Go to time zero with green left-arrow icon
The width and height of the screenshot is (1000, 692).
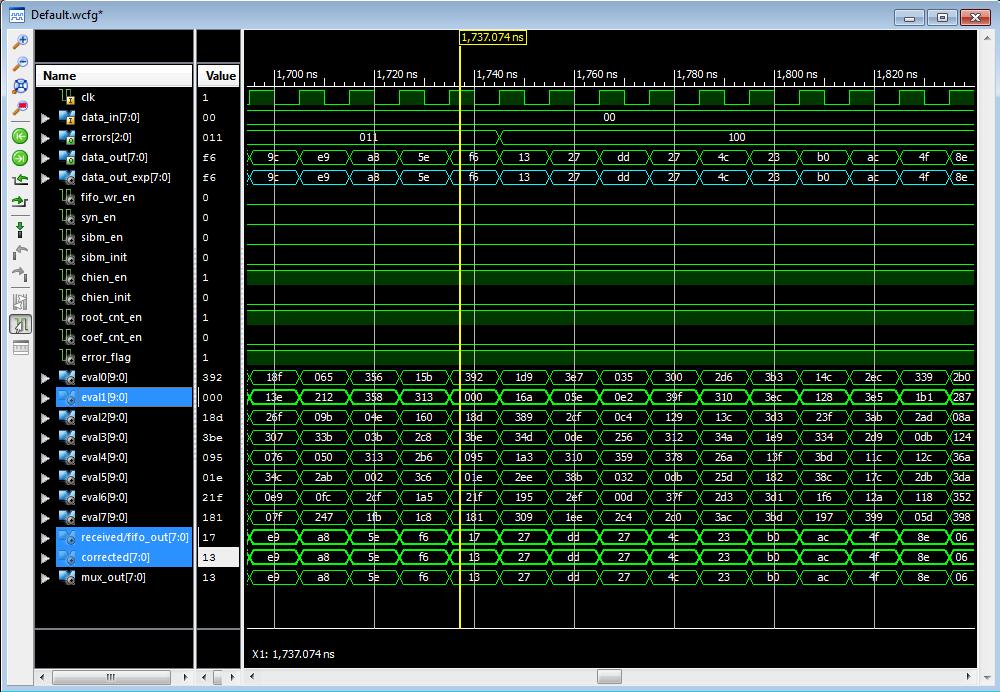(20, 135)
